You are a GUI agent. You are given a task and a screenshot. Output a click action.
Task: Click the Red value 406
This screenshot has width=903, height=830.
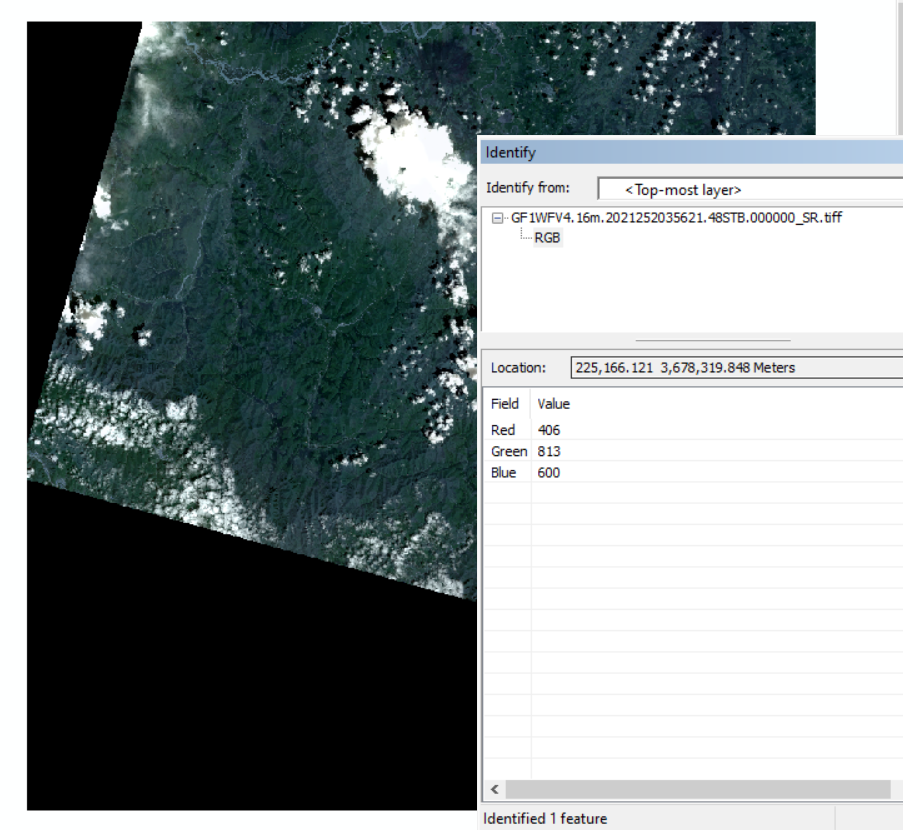[x=549, y=430]
